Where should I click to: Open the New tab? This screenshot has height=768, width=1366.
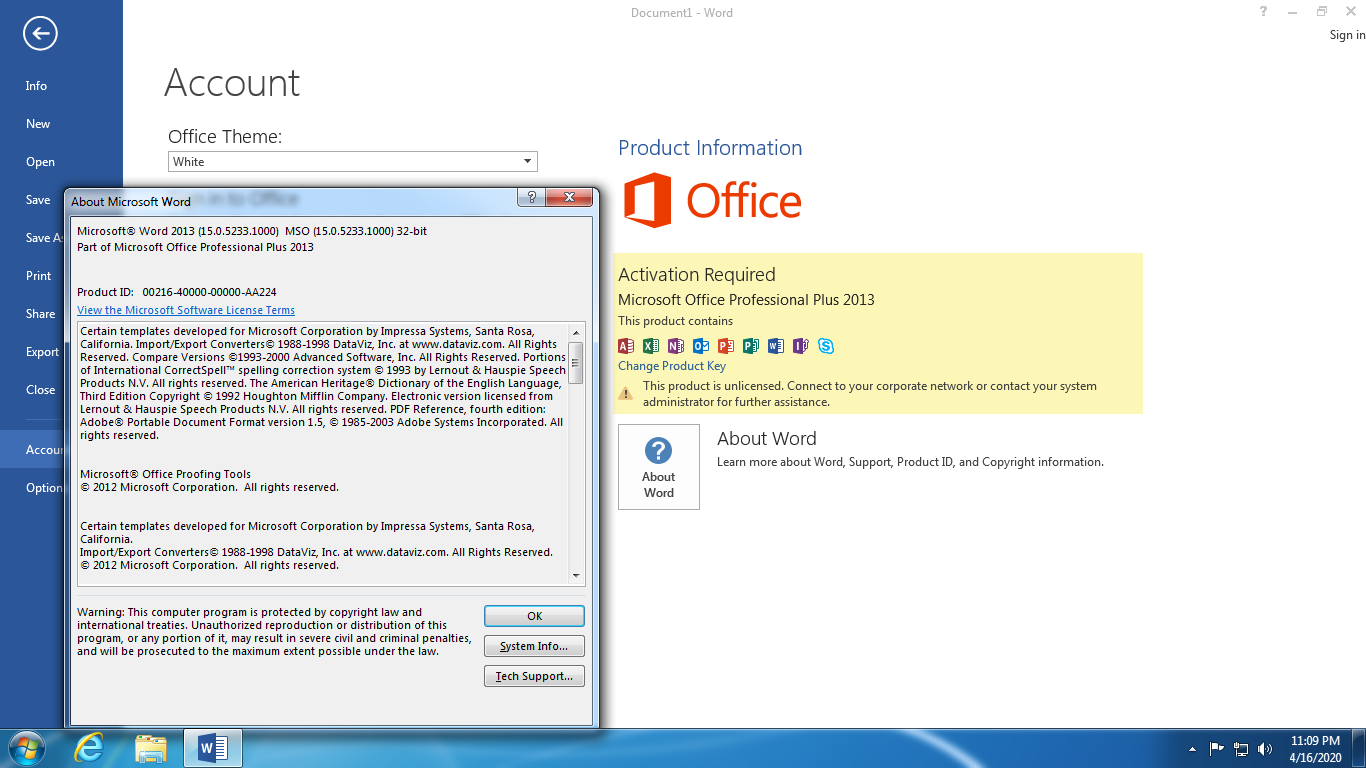tap(38, 124)
